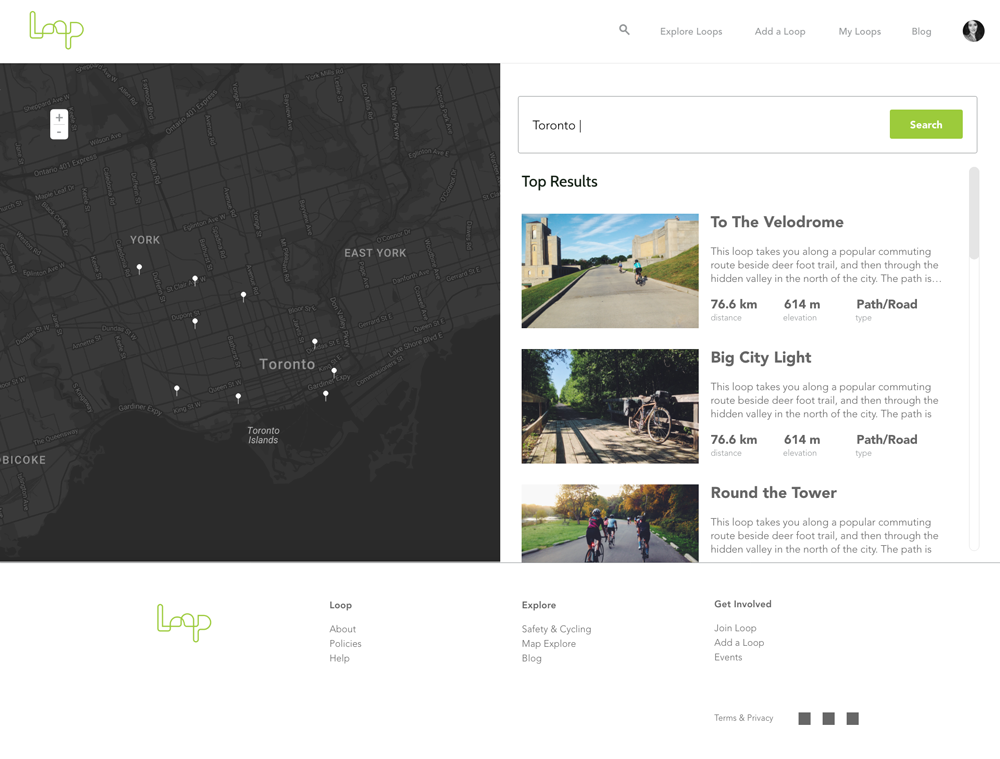Open Safety & Cycling link
This screenshot has height=759, width=1000.
(x=556, y=629)
